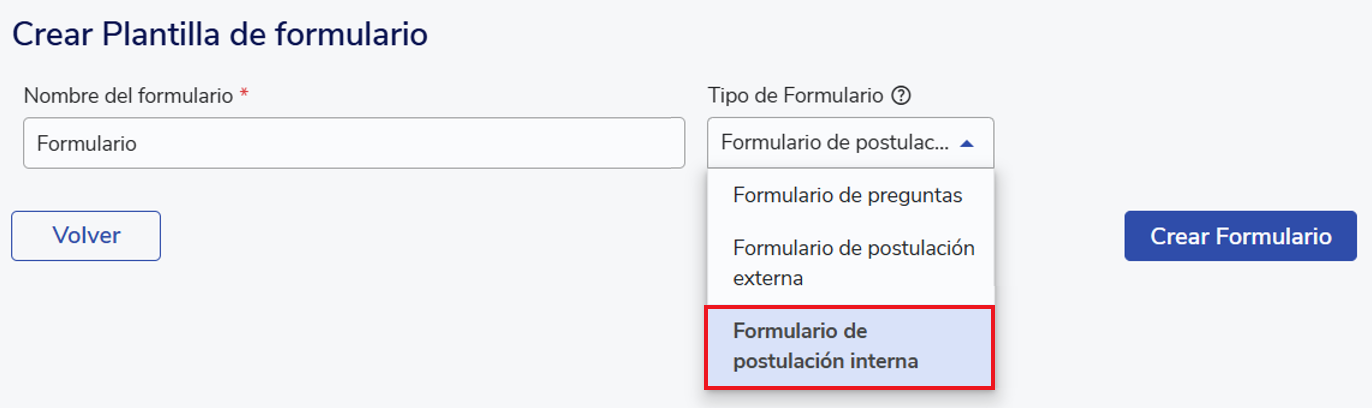Screen dimensions: 1372x408
Task: Click the Tipo de Formulario combo box
Action: click(x=850, y=143)
